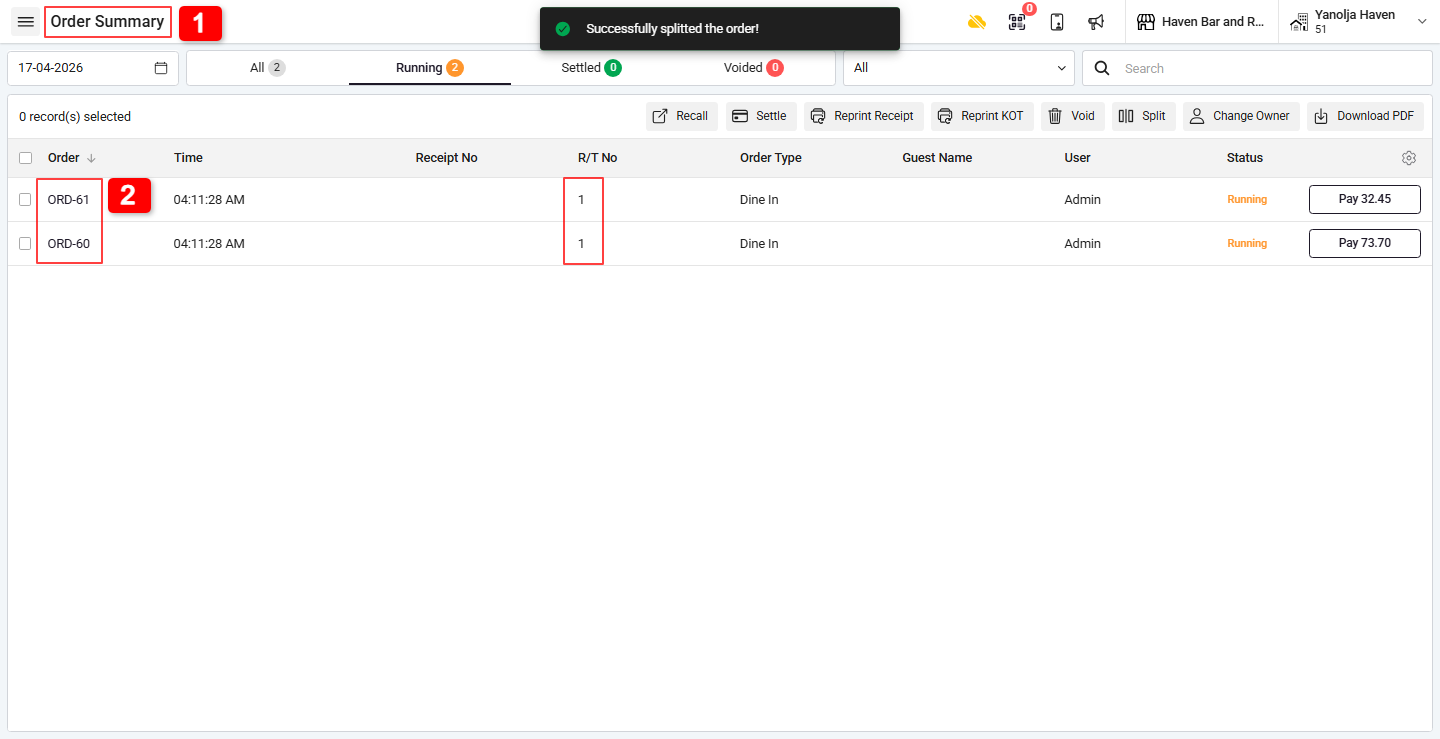Click the Split button
Image resolution: width=1440 pixels, height=739 pixels.
[x=1144, y=116]
